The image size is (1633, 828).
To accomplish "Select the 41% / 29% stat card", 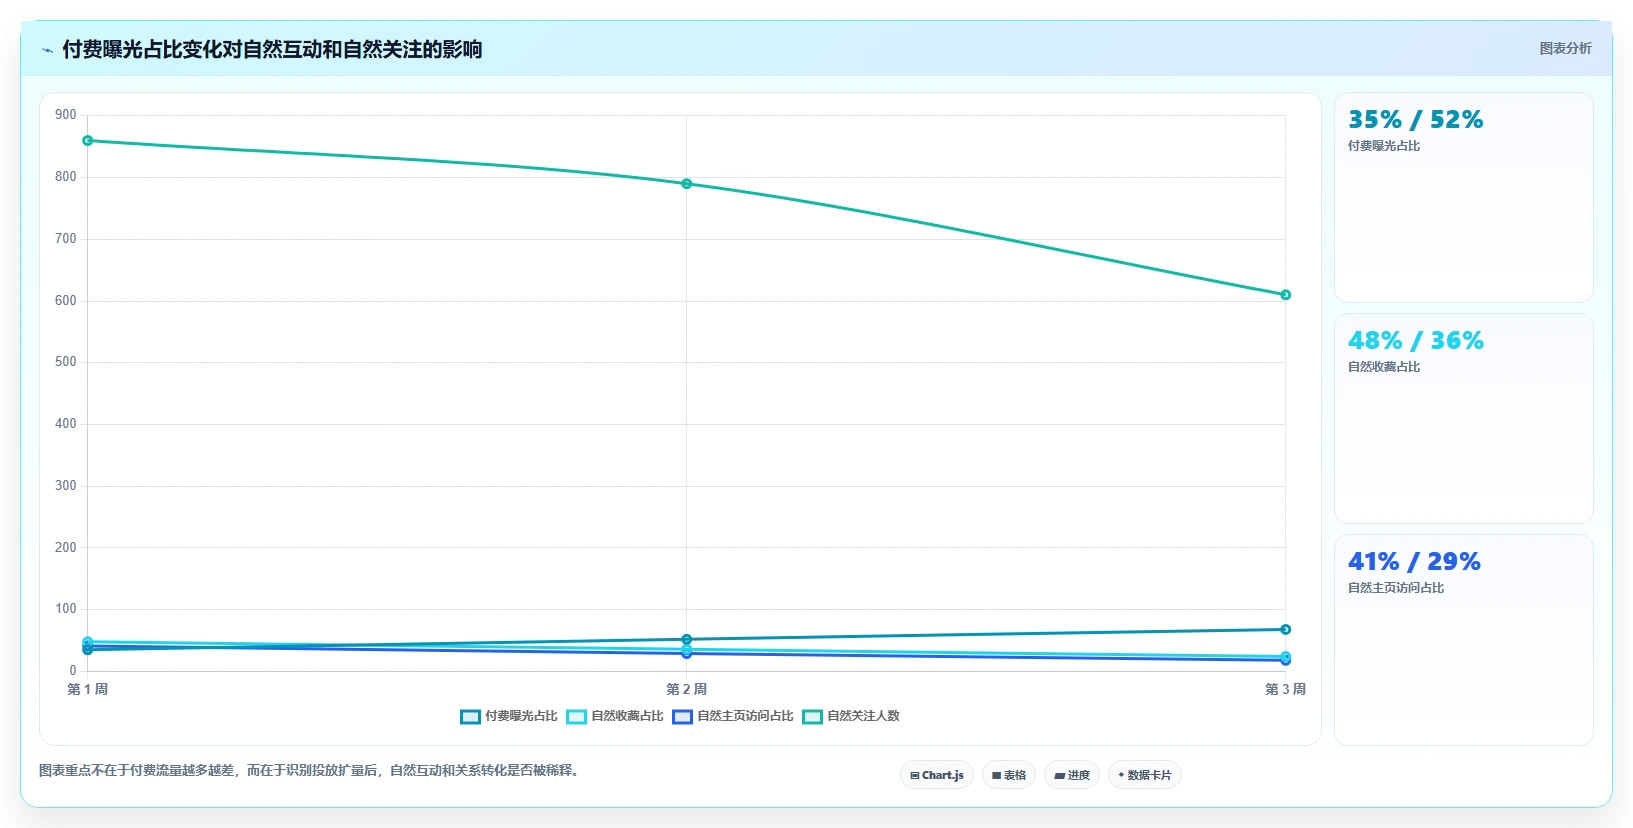I will pos(1464,640).
